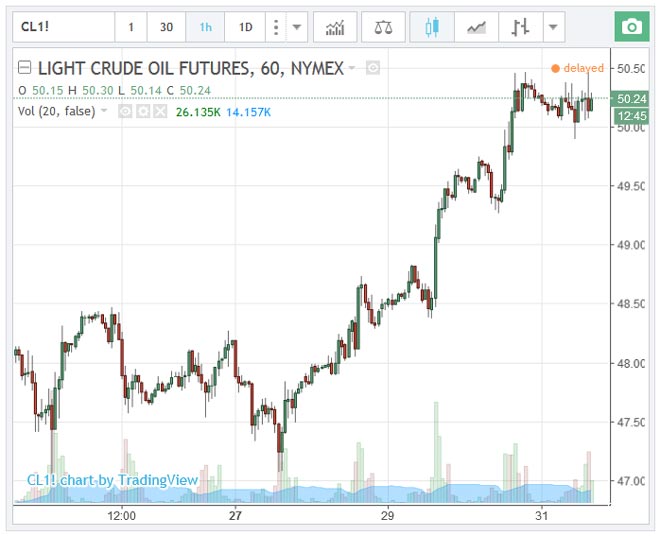
Task: Collapse the chart legend with the minus box
Action: click(25, 68)
